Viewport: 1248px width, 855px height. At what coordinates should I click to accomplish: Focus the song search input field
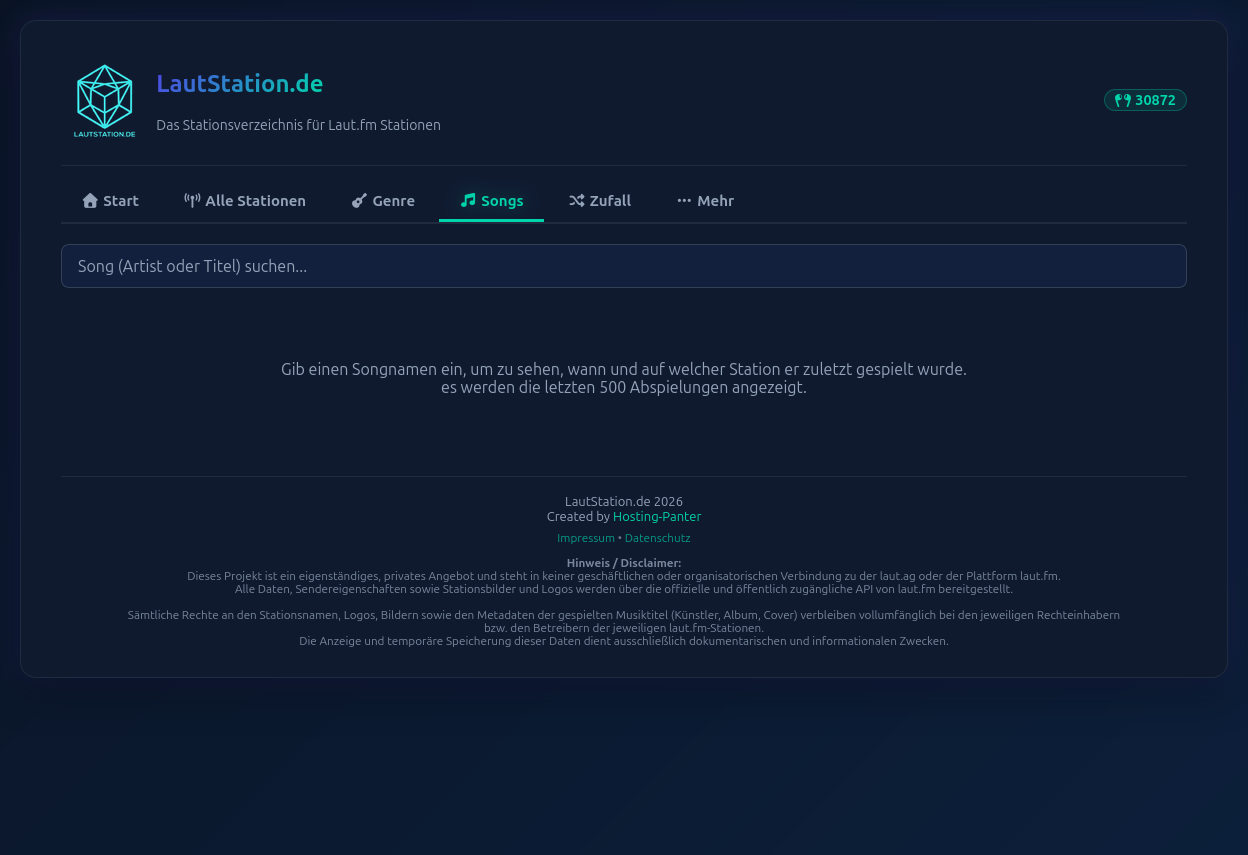[x=624, y=266]
